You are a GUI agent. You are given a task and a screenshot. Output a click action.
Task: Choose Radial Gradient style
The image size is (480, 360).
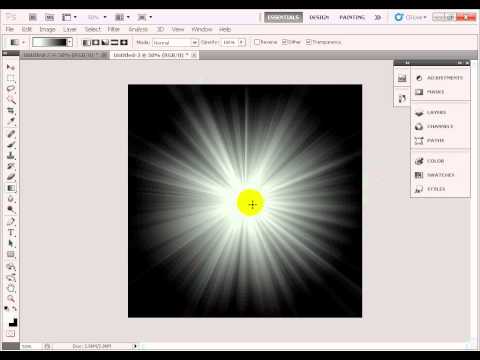[x=96, y=42]
